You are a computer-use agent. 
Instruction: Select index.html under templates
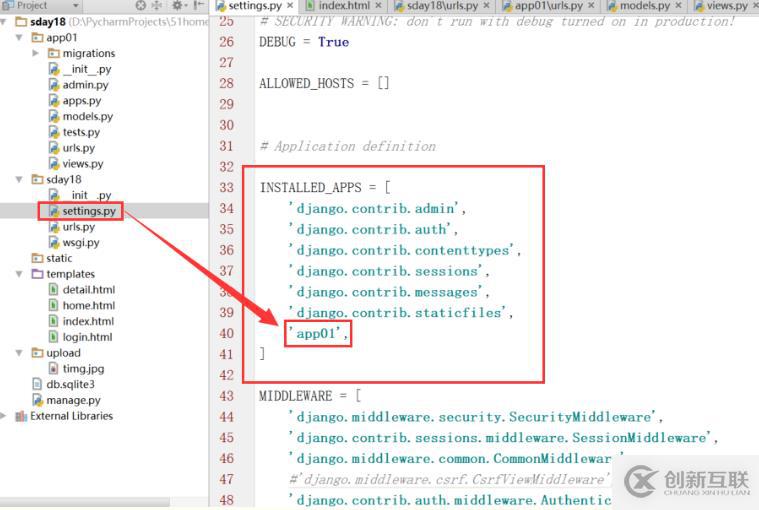[x=88, y=321]
